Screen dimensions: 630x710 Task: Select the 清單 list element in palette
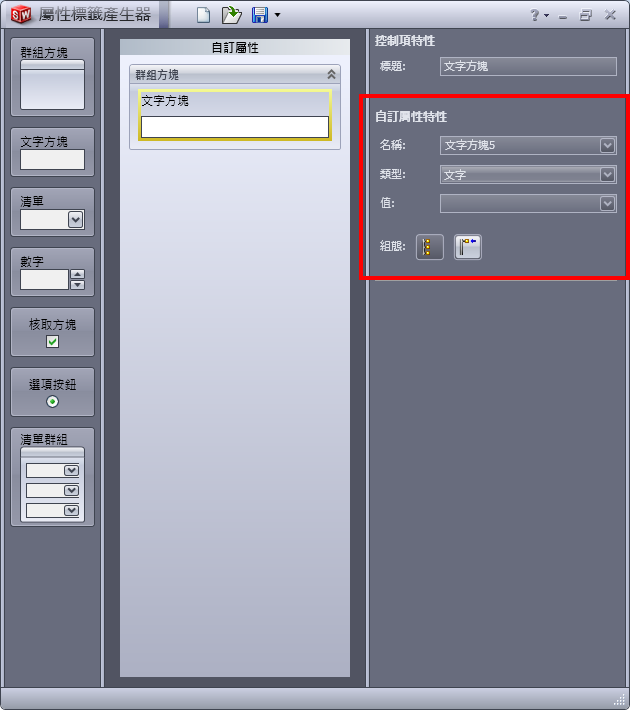click(53, 212)
